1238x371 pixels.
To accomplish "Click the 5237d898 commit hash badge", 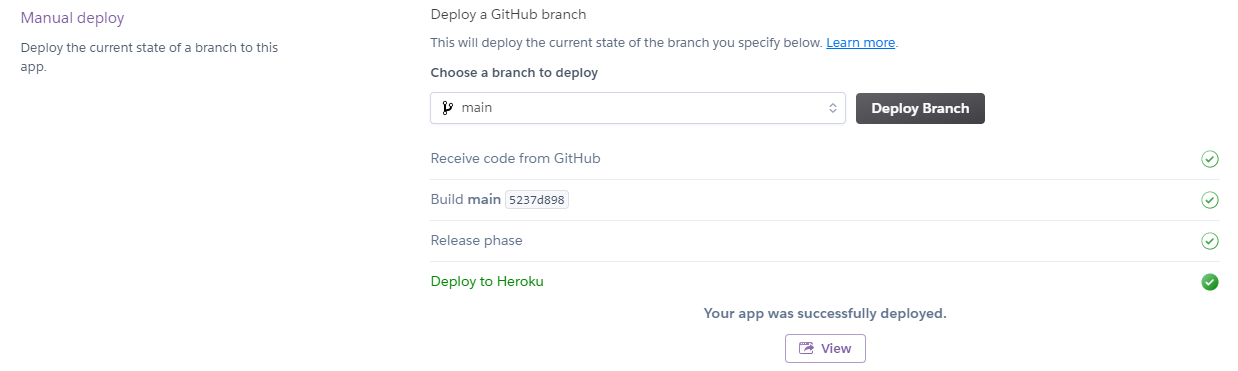I will click(x=537, y=200).
